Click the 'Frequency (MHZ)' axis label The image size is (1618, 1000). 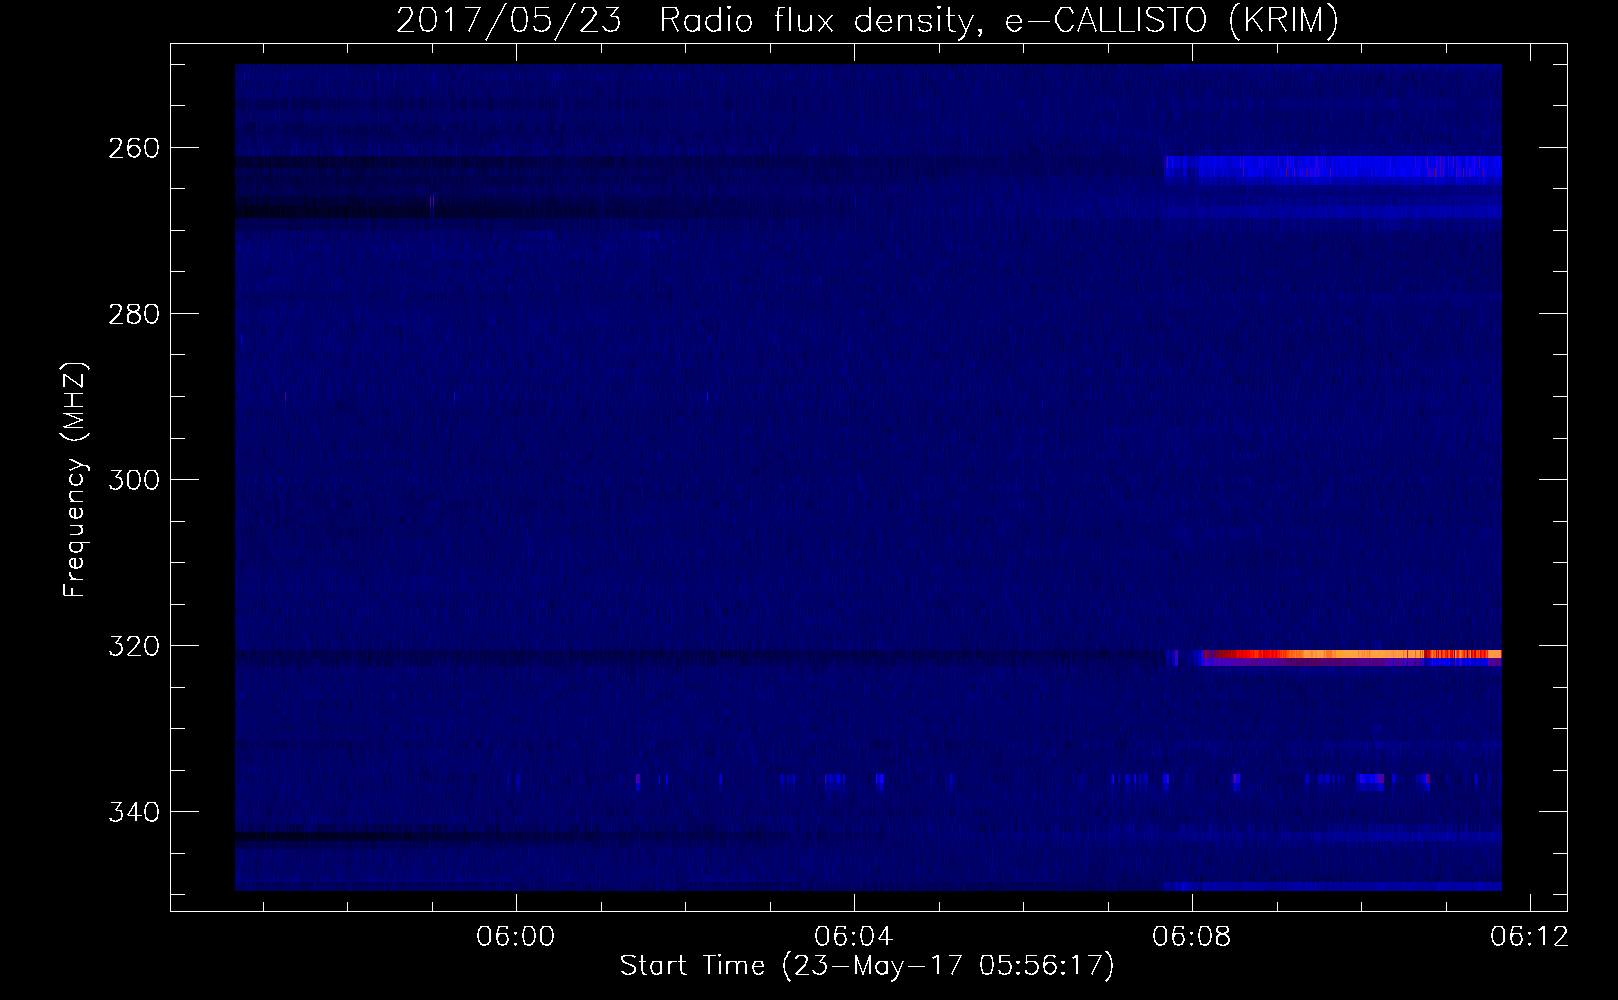[x=75, y=480]
